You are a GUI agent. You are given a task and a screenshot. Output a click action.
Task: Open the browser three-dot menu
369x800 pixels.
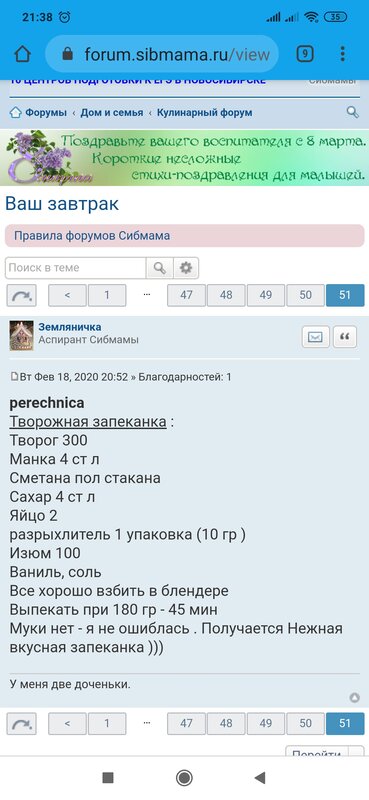tap(342, 54)
